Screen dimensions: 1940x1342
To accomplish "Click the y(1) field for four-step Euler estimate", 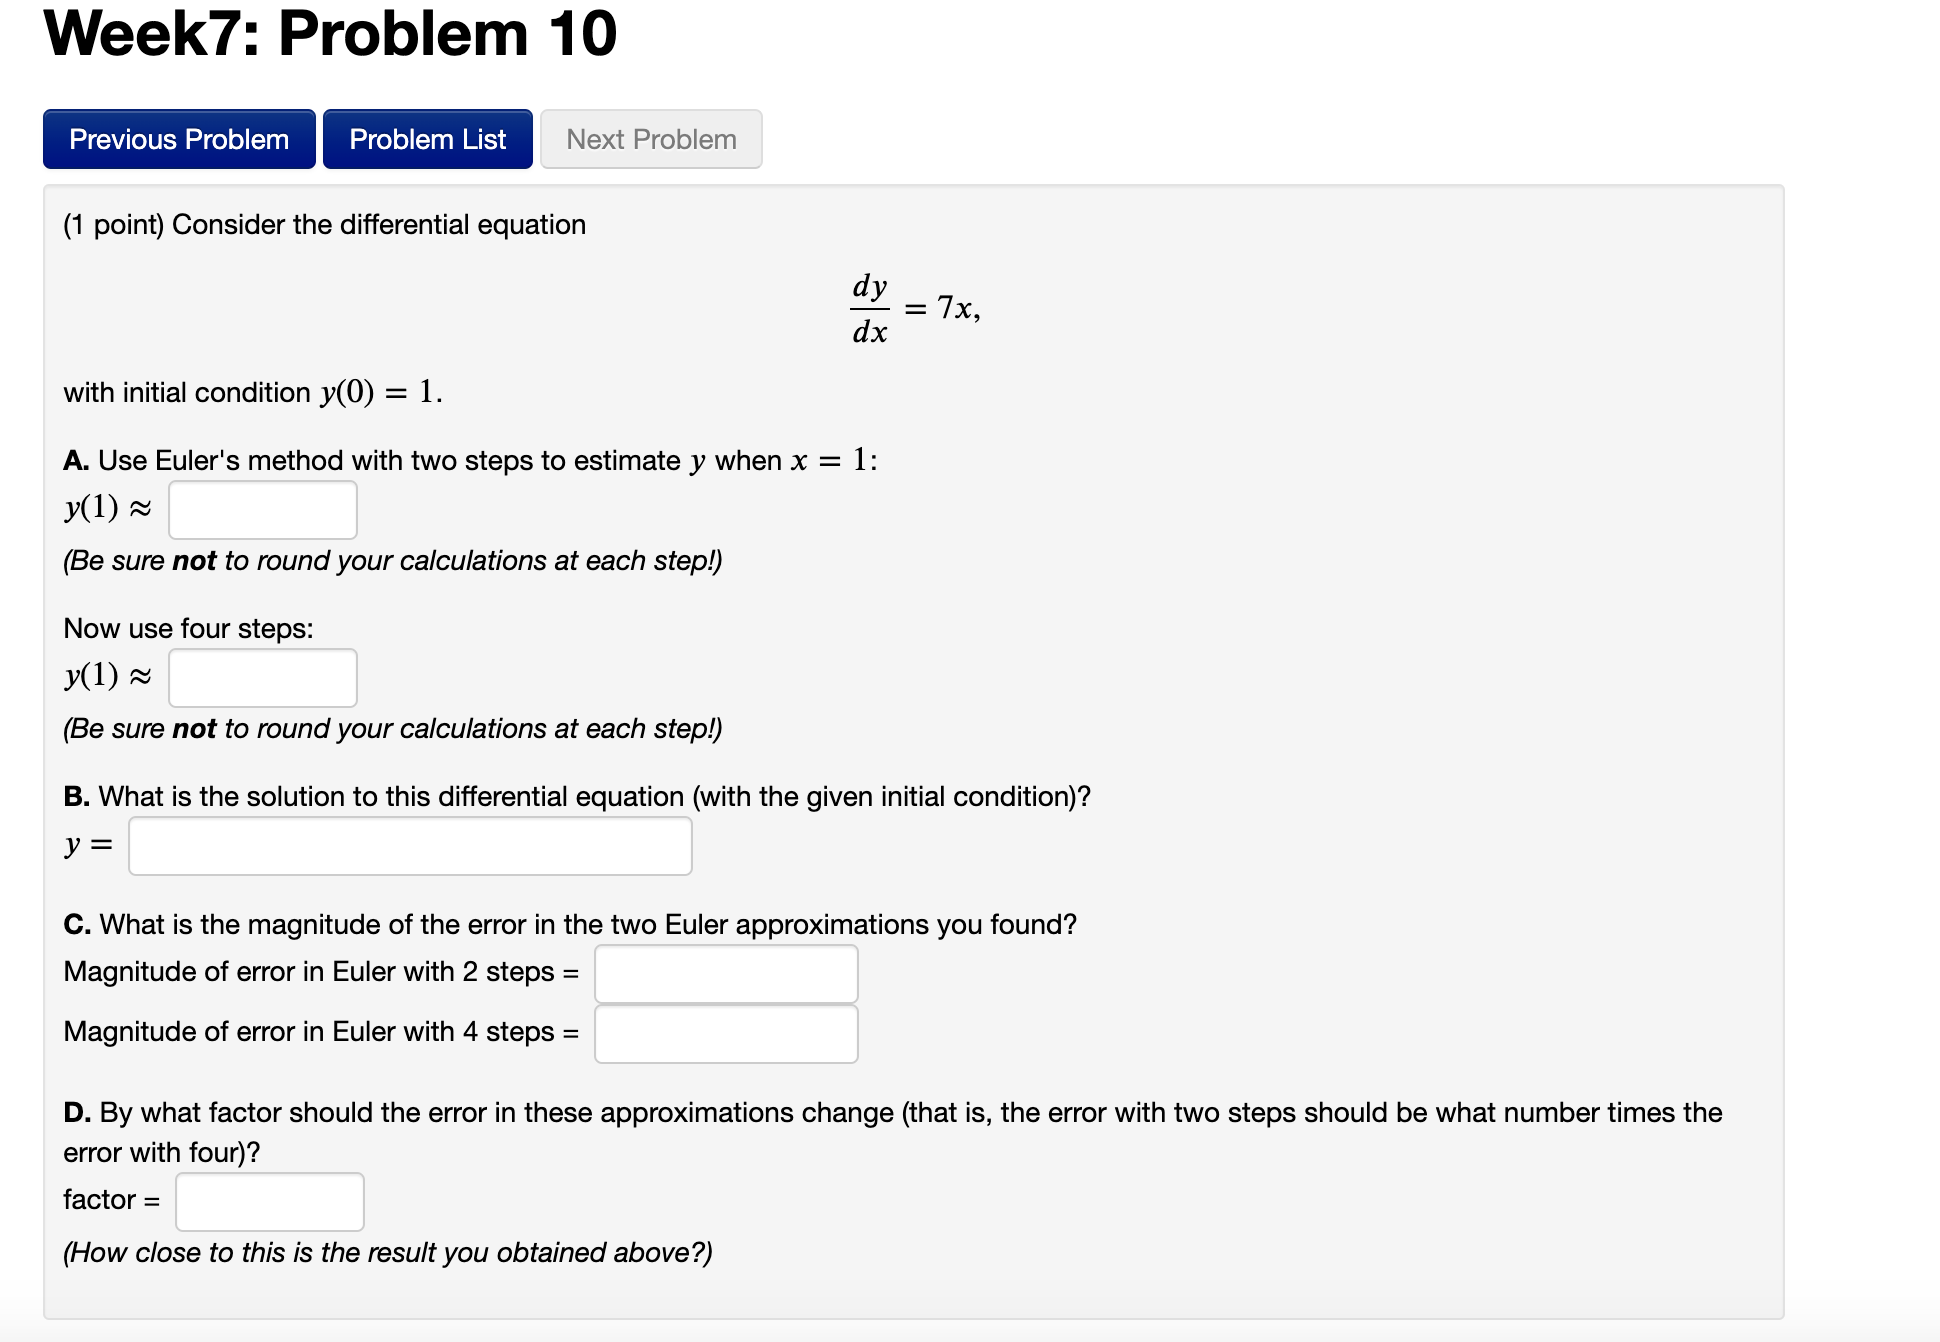I will pos(262,677).
